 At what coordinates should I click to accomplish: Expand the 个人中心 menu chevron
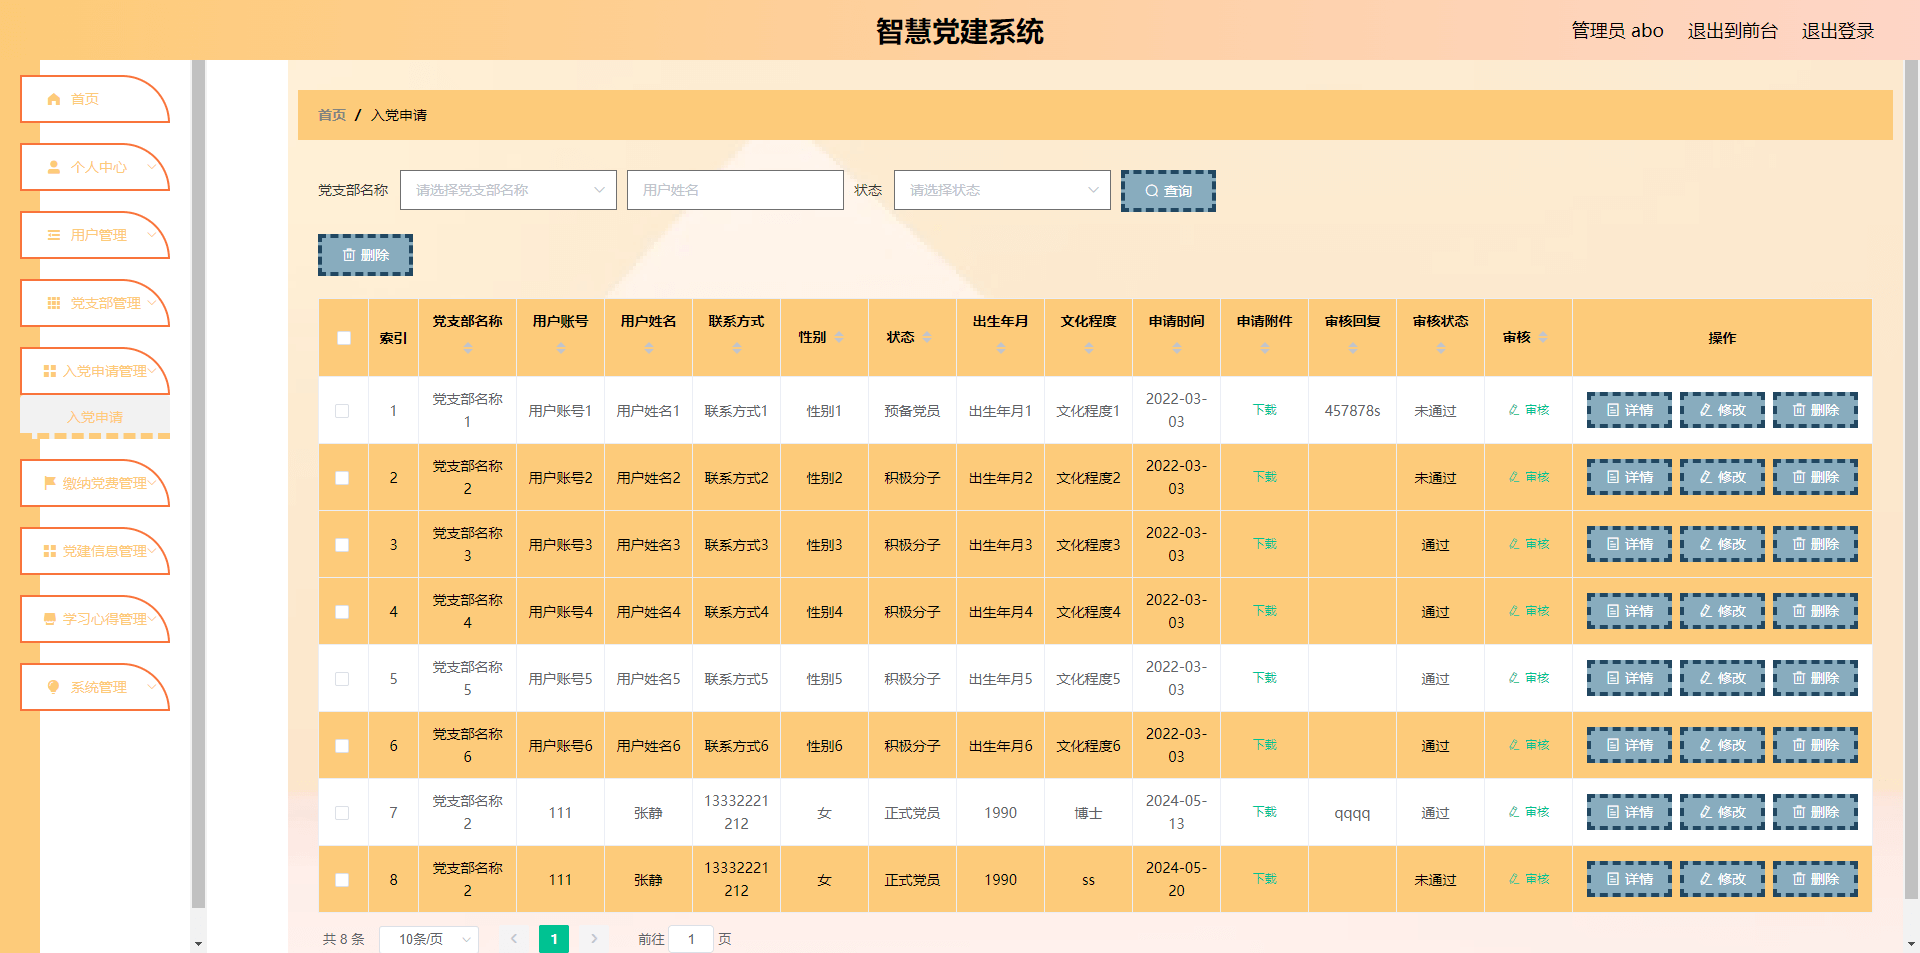152,167
